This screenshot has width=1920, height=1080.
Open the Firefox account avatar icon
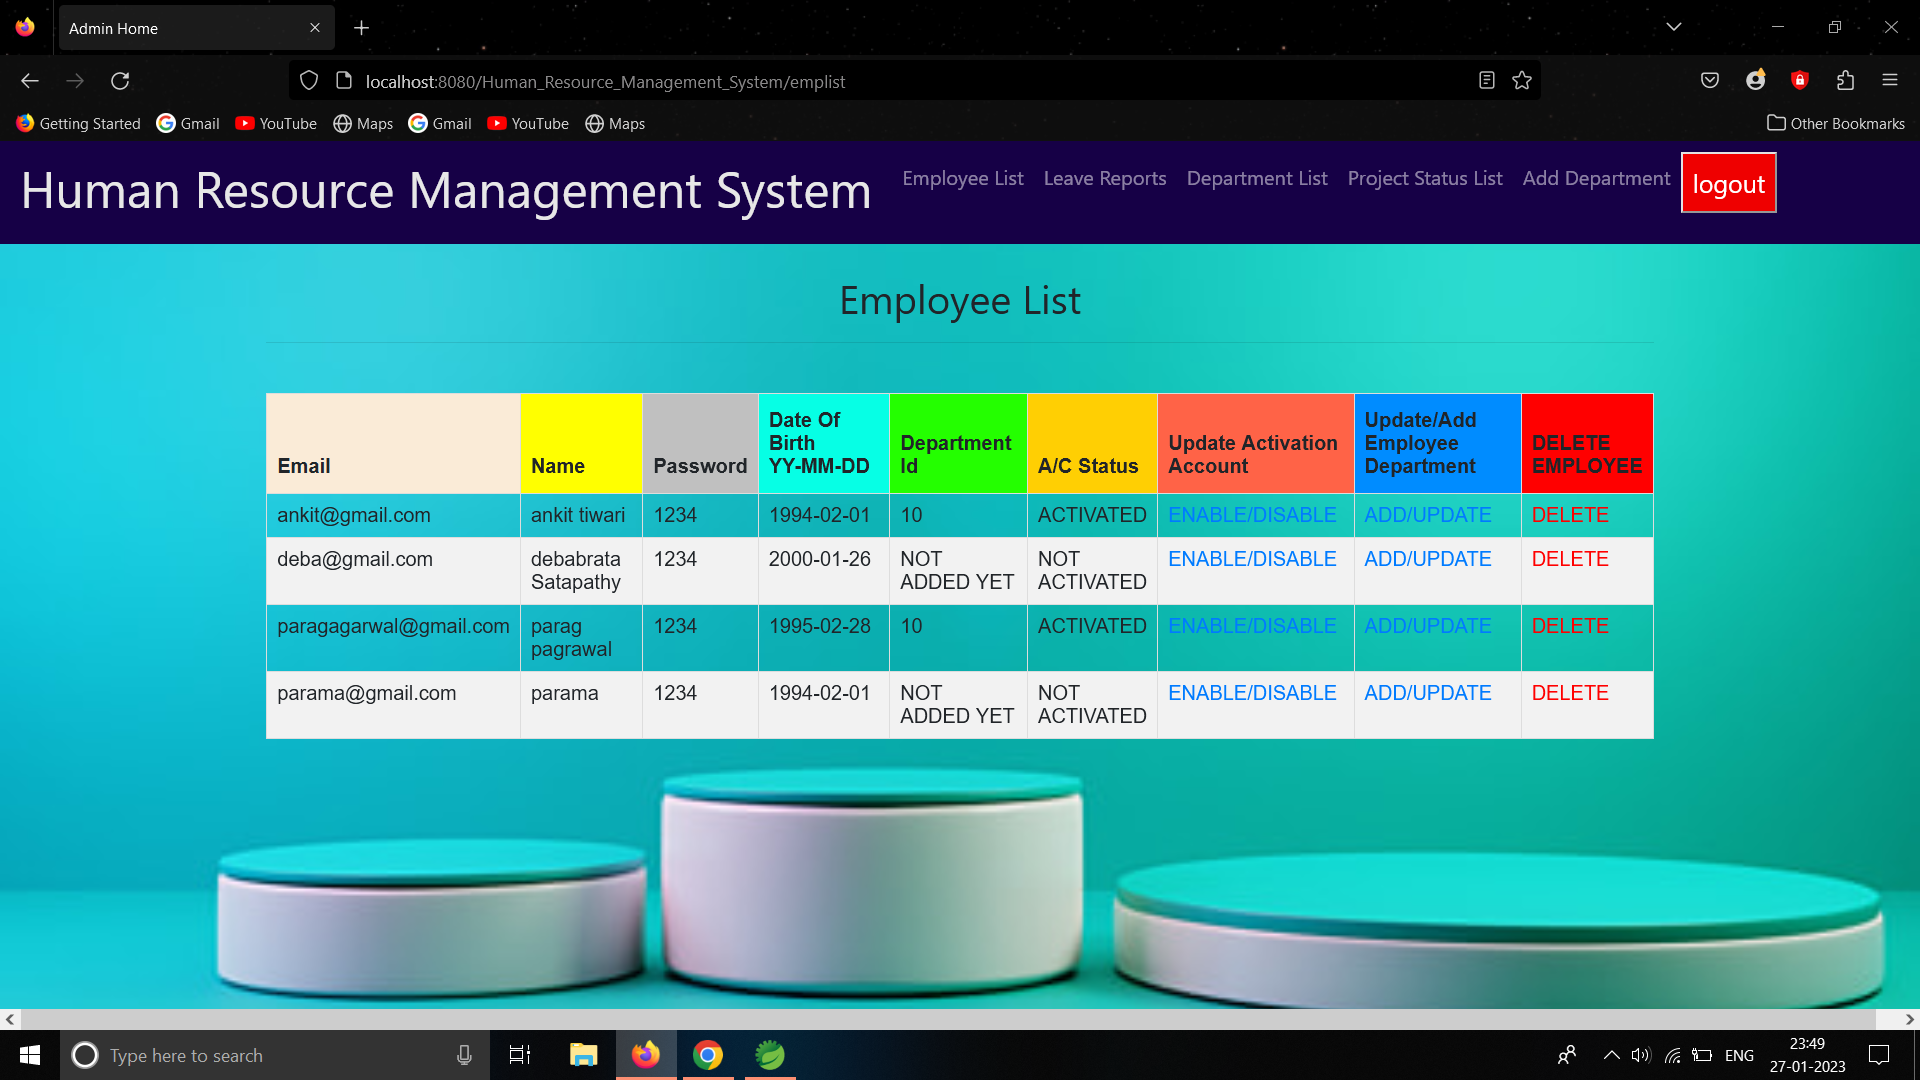(1755, 81)
